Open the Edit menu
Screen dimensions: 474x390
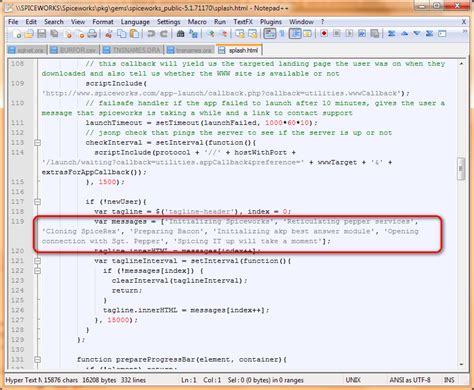point(31,22)
